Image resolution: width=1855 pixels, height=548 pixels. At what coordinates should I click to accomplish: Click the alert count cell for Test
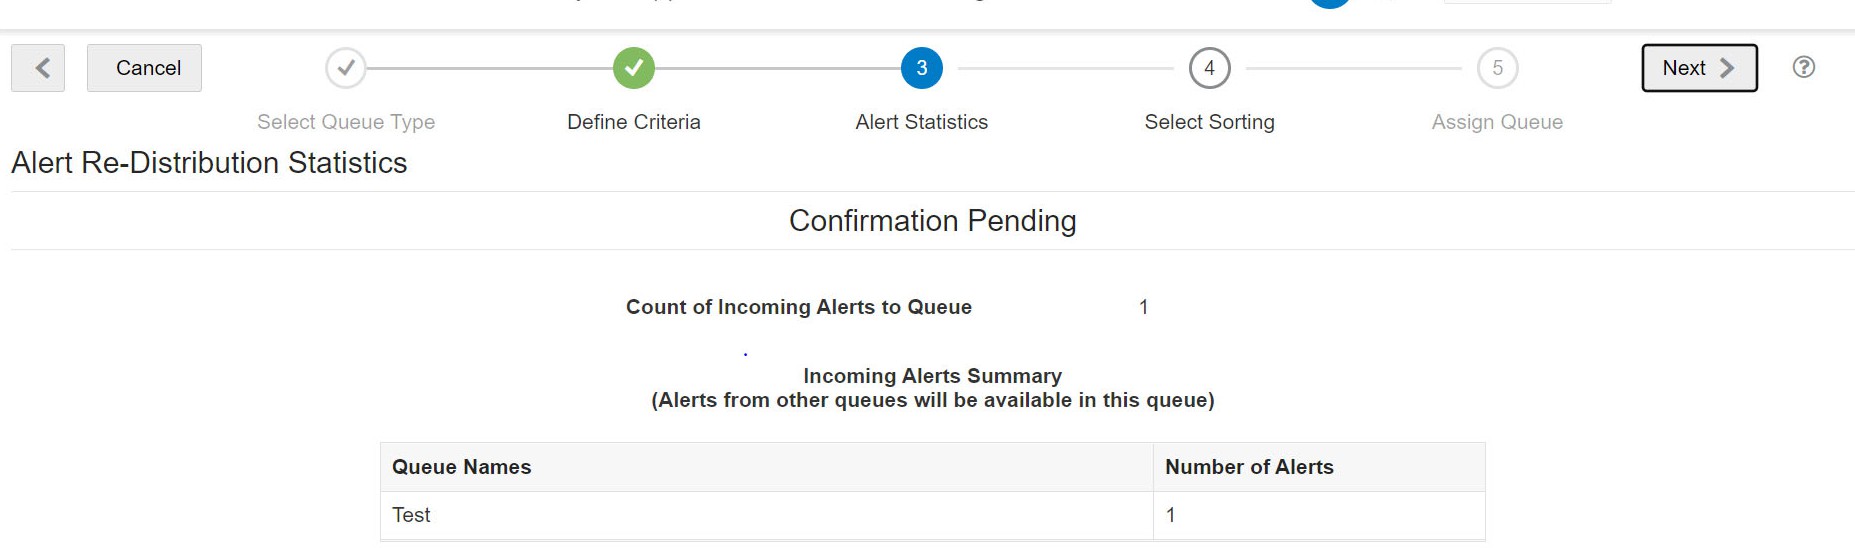pos(1319,515)
